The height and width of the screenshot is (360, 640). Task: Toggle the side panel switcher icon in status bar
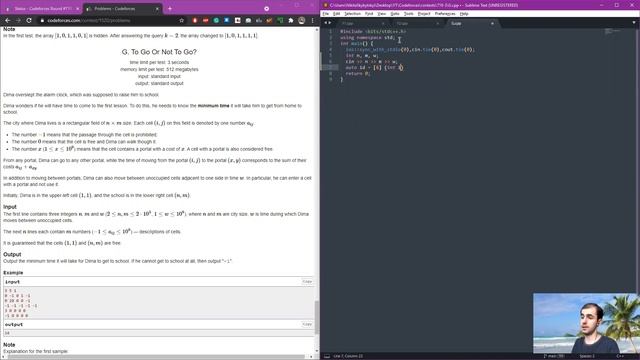pos(327,356)
